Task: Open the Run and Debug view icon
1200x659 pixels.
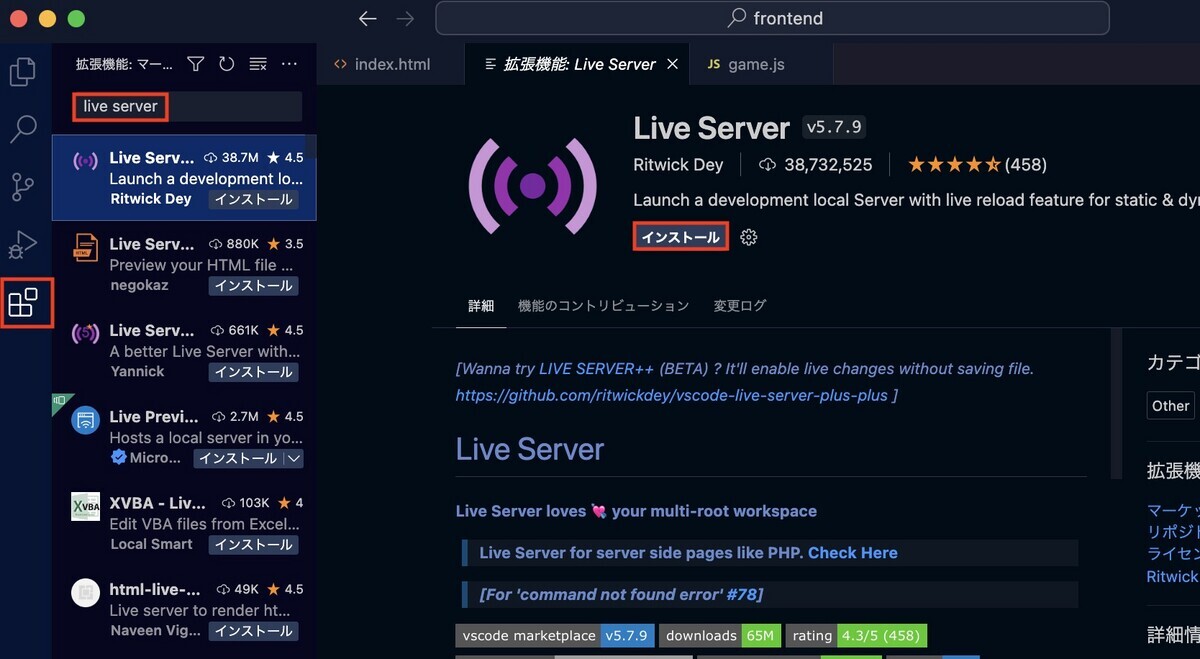Action: click(x=22, y=245)
